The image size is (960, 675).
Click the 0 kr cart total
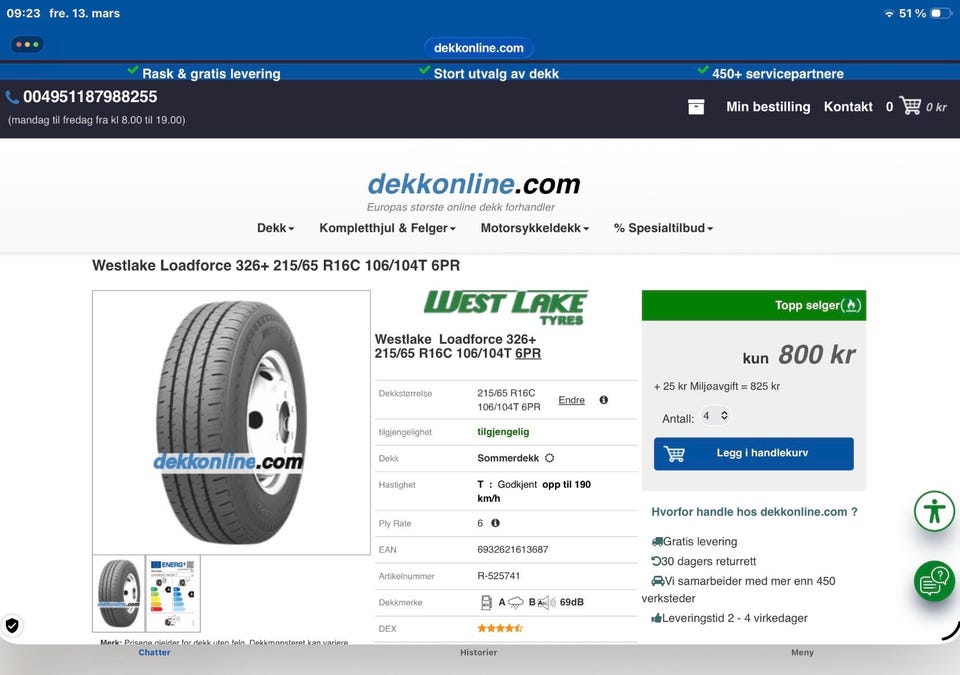pyautogui.click(x=936, y=107)
